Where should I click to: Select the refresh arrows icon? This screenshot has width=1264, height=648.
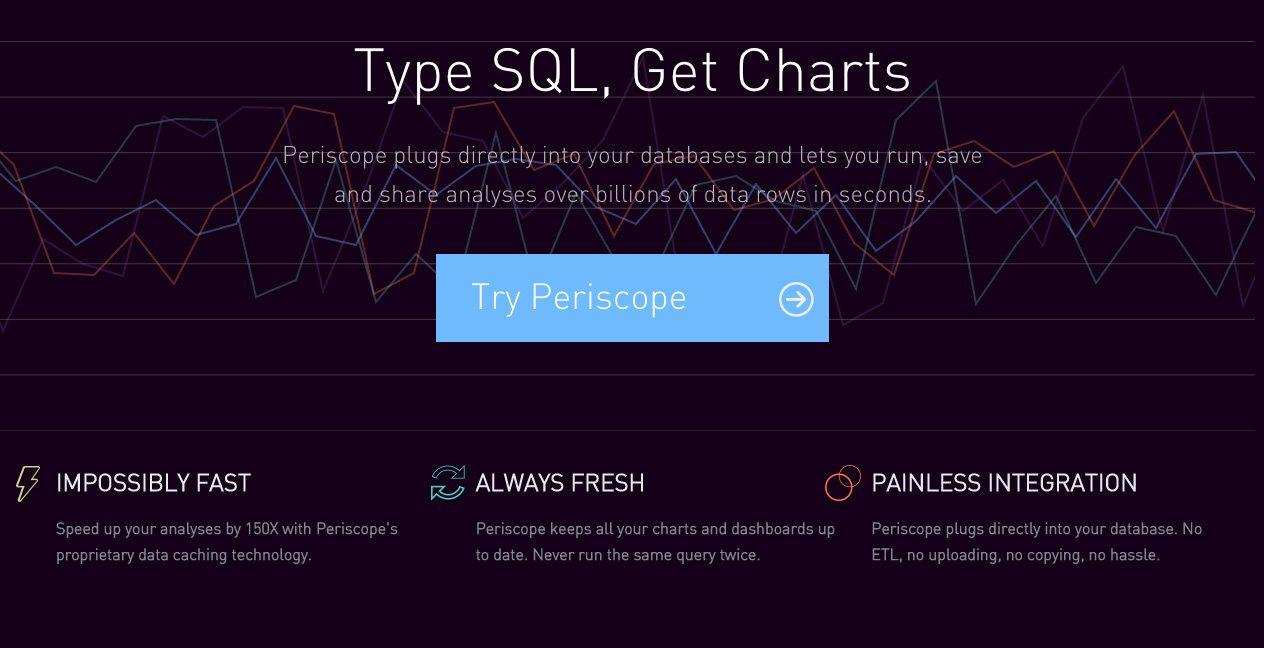(448, 483)
